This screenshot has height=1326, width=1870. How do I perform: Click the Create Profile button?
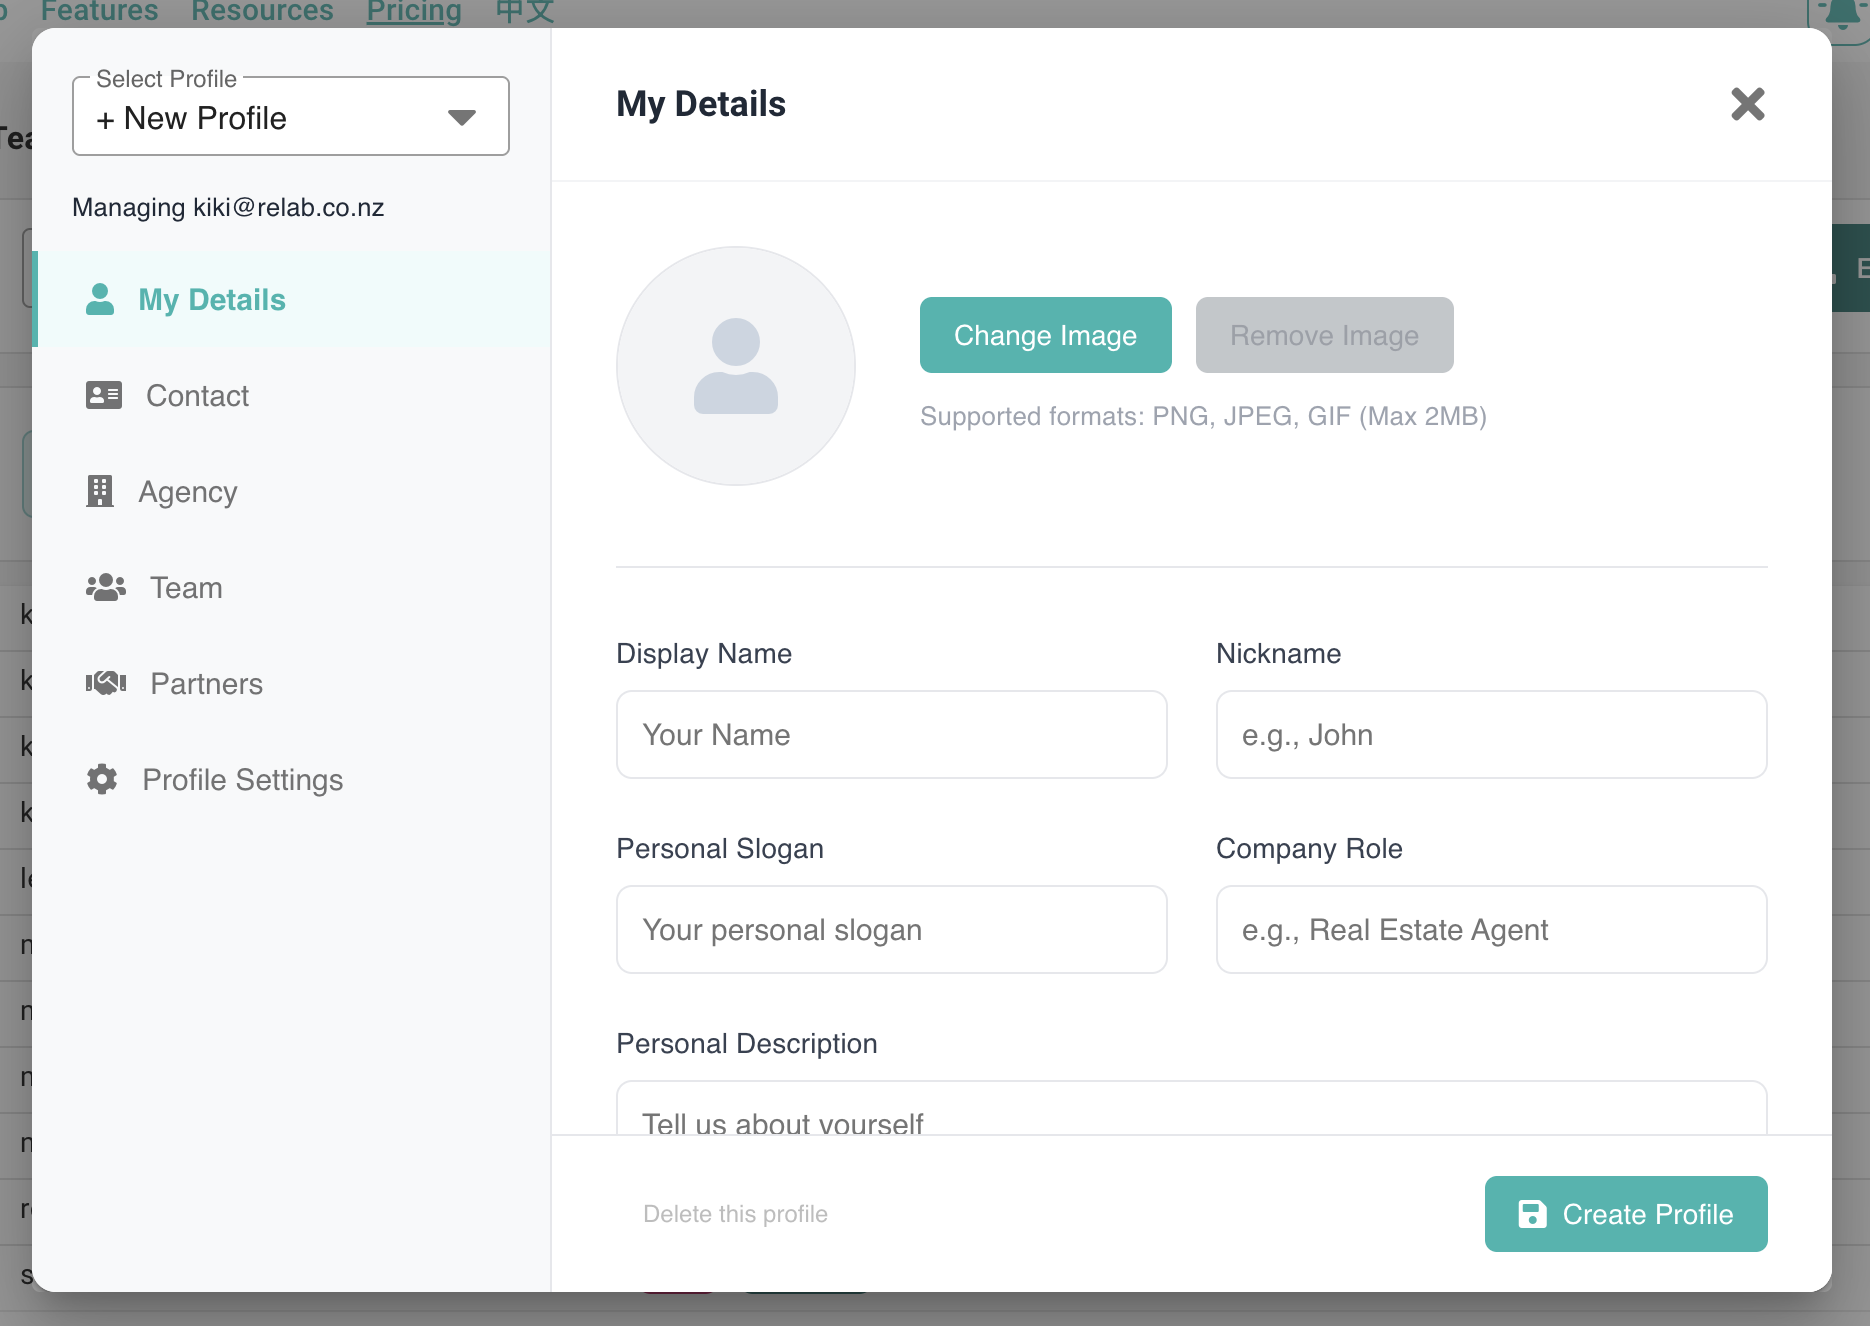pos(1626,1214)
